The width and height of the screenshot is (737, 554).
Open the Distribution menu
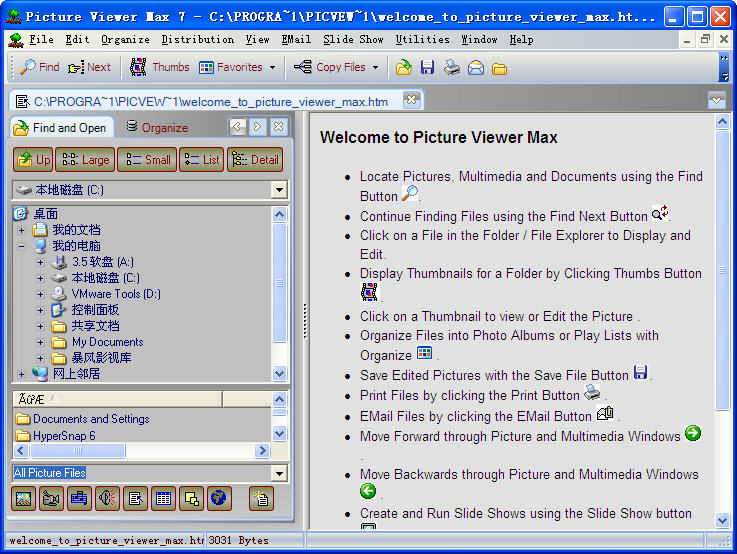point(197,39)
